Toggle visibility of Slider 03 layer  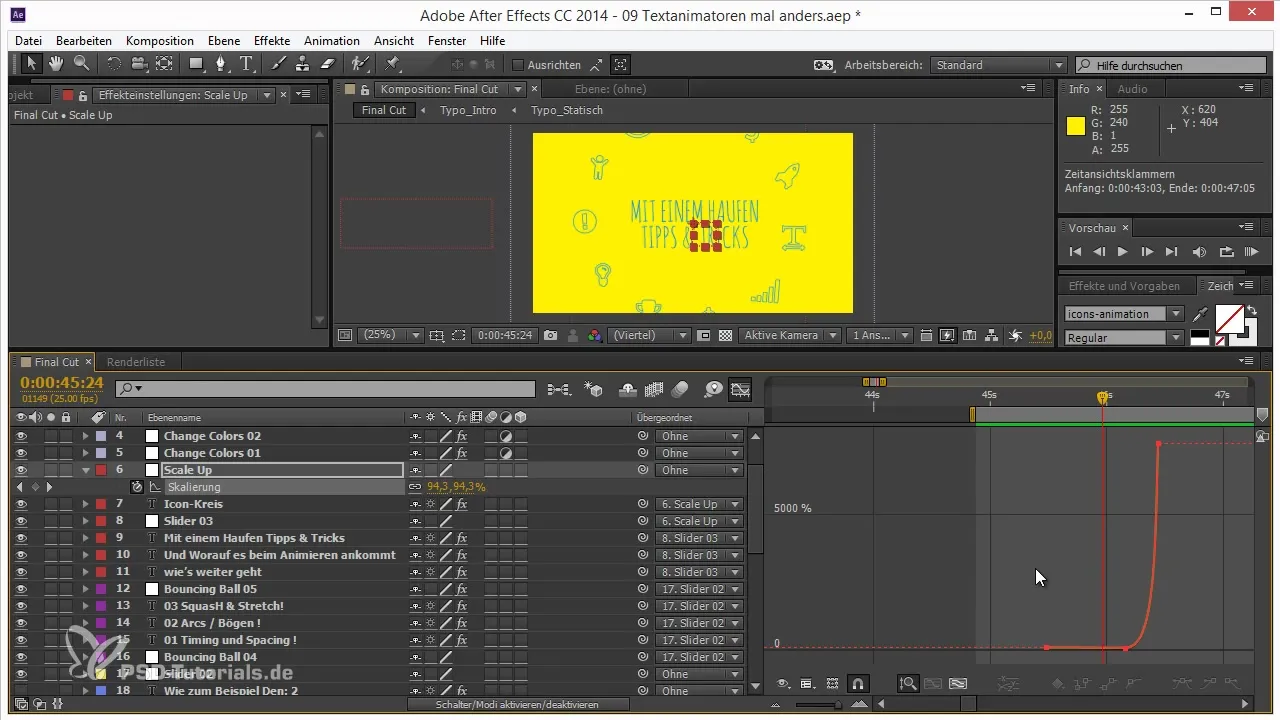pos(22,521)
